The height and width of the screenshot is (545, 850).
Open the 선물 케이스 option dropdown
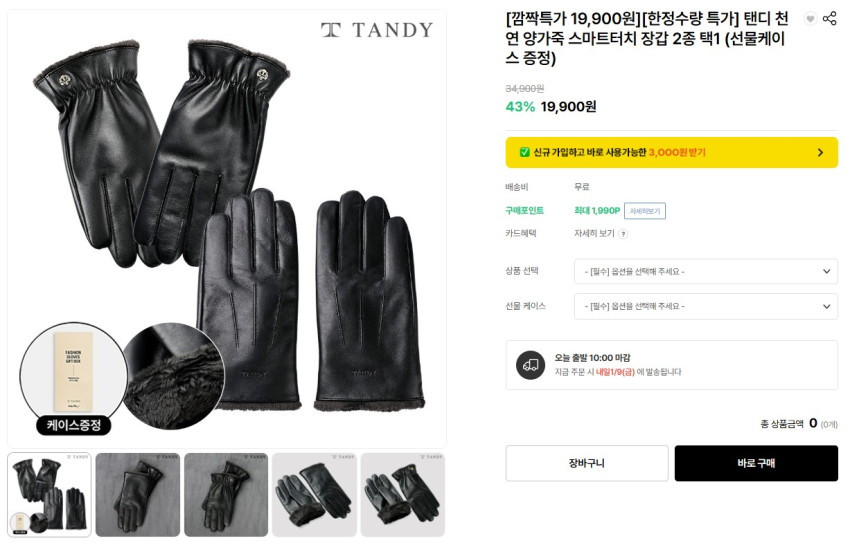(x=706, y=306)
